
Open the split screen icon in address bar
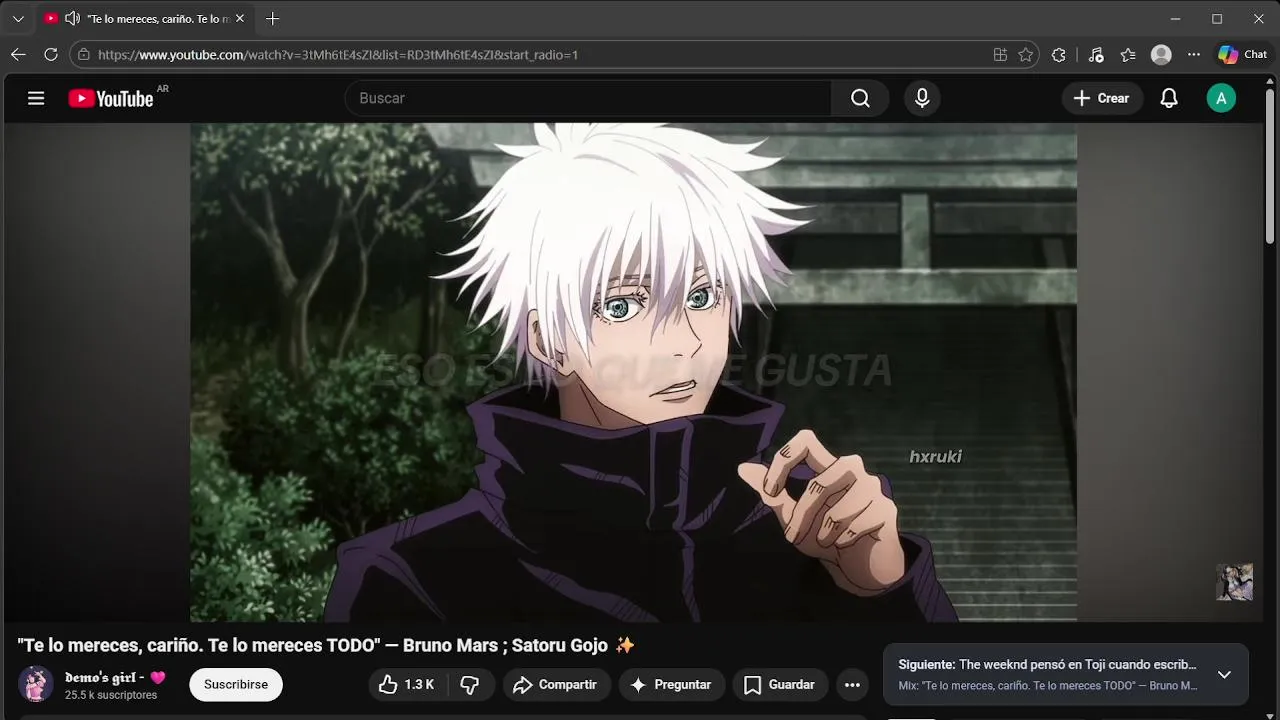[1000, 55]
